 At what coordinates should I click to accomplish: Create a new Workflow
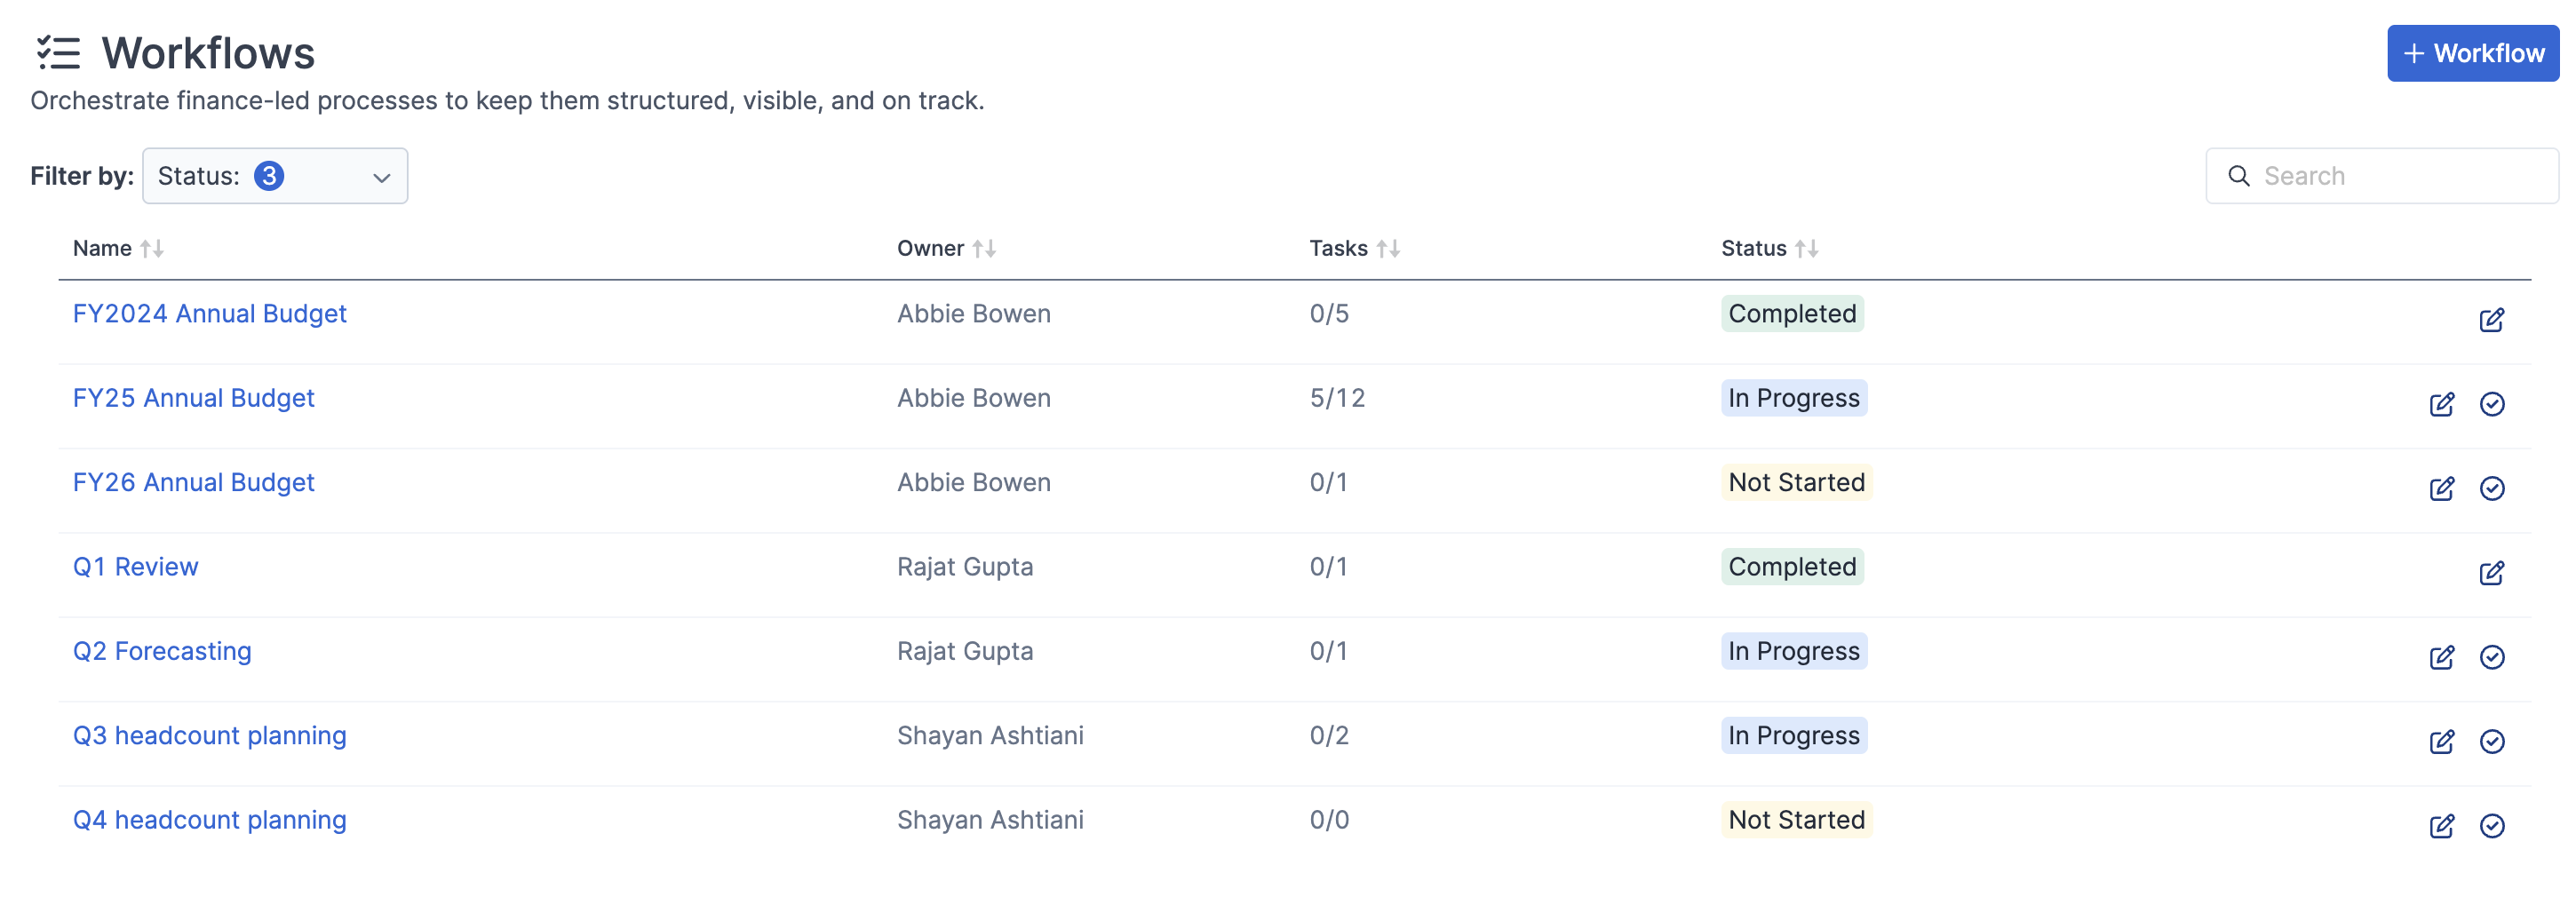[2471, 52]
